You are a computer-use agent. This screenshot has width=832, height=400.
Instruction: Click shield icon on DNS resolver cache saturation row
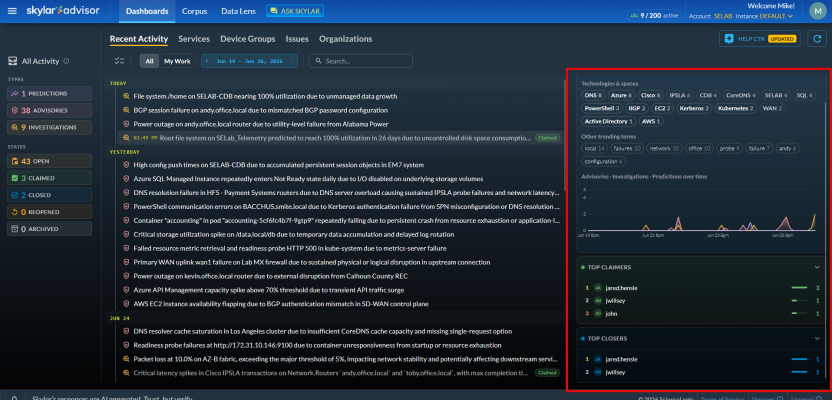pos(126,331)
